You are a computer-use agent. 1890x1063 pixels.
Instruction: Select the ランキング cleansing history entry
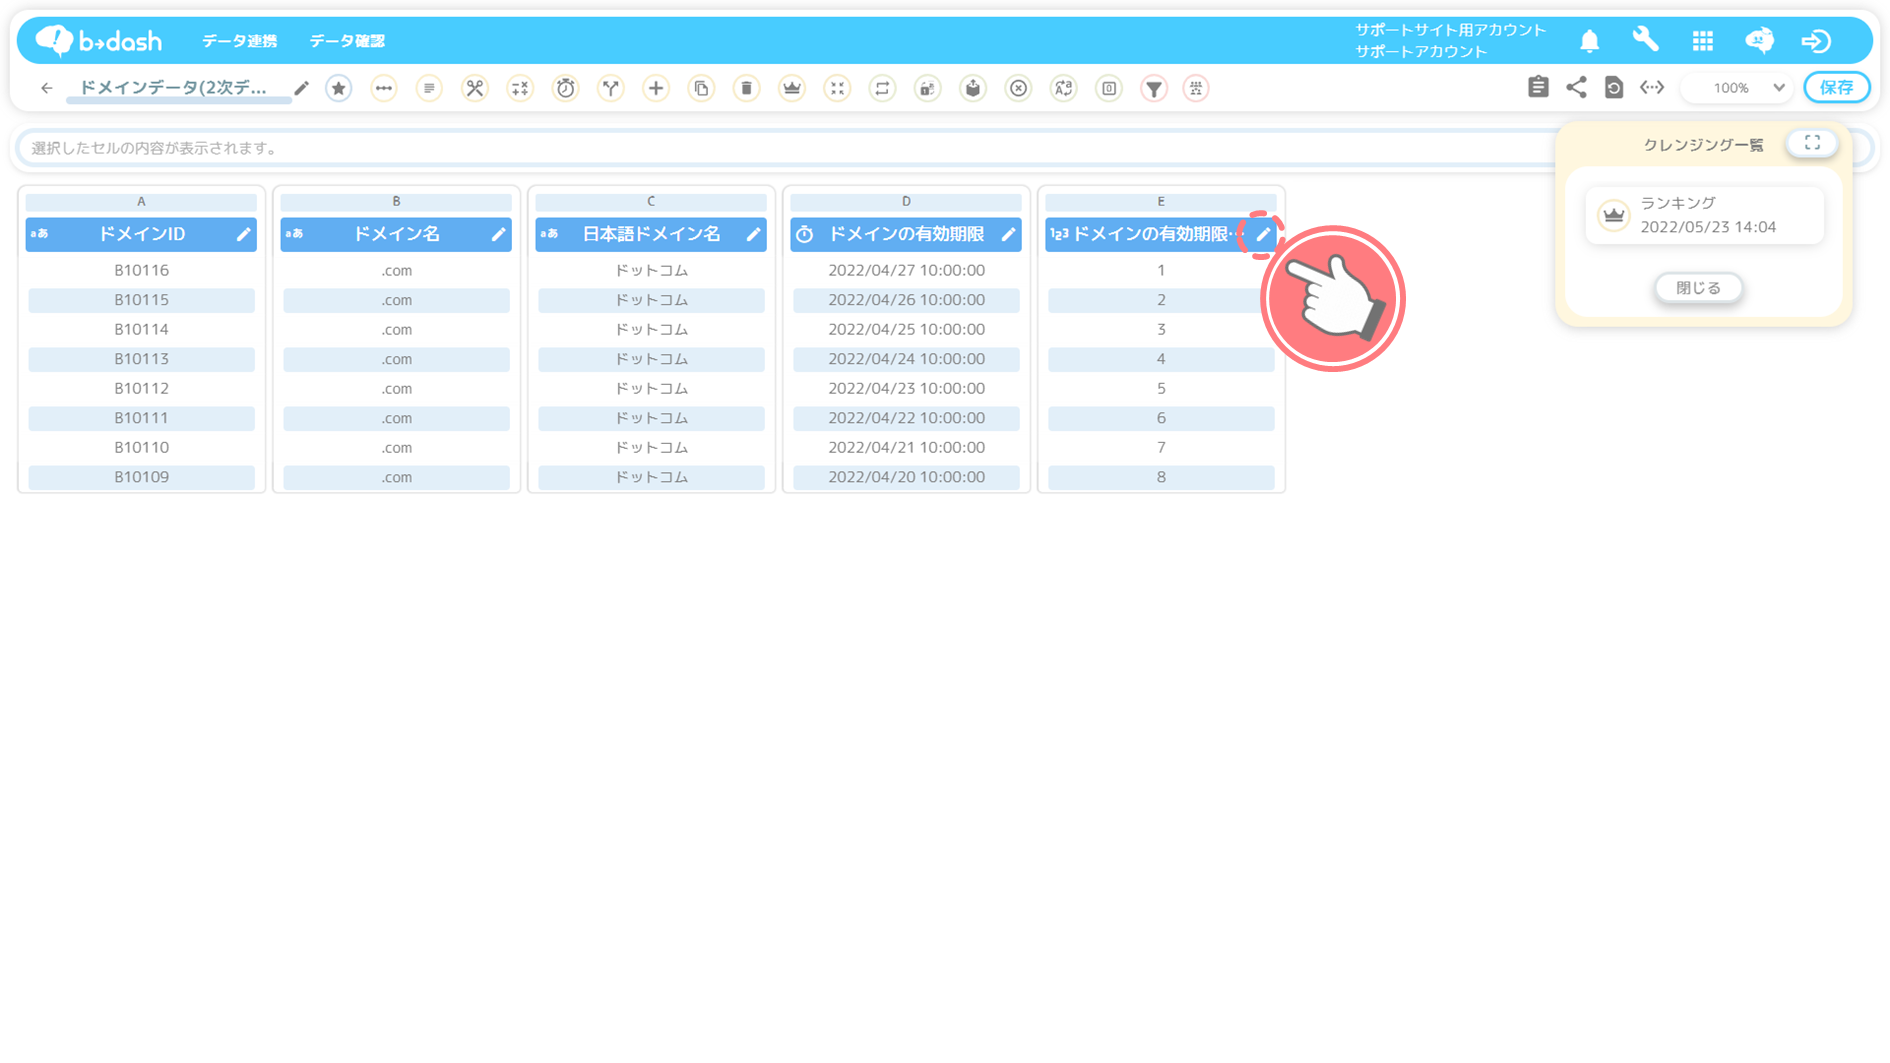click(x=1704, y=215)
